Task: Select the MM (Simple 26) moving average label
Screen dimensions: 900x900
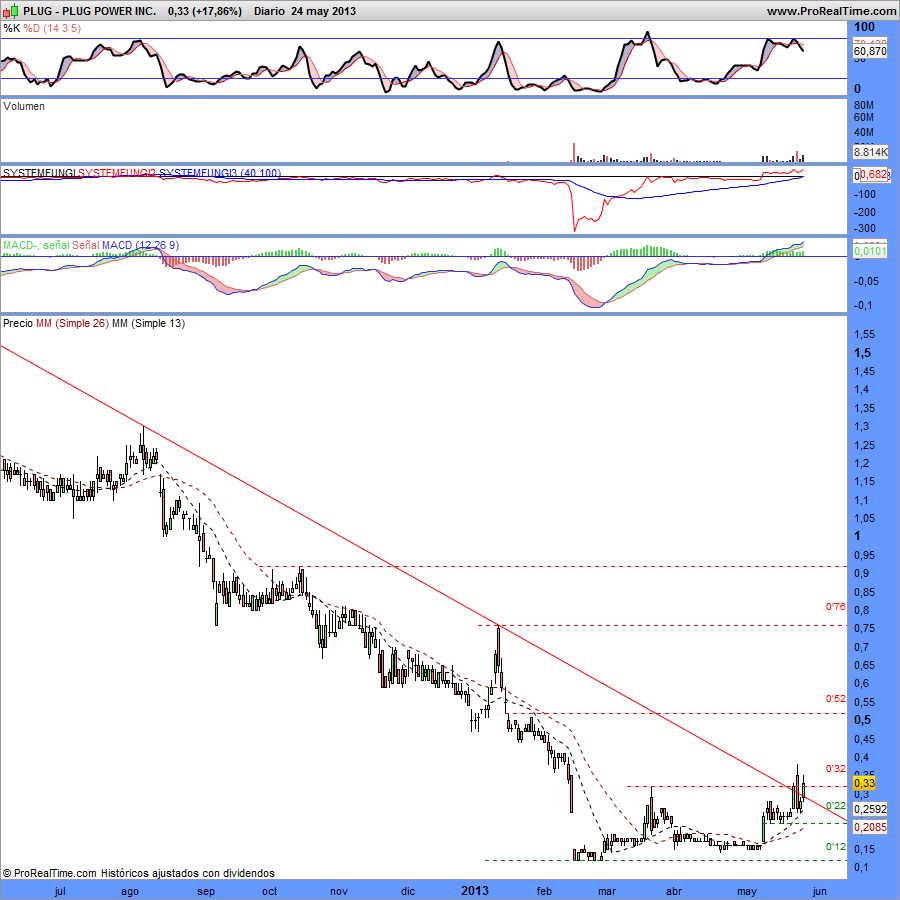Action: (x=72, y=323)
